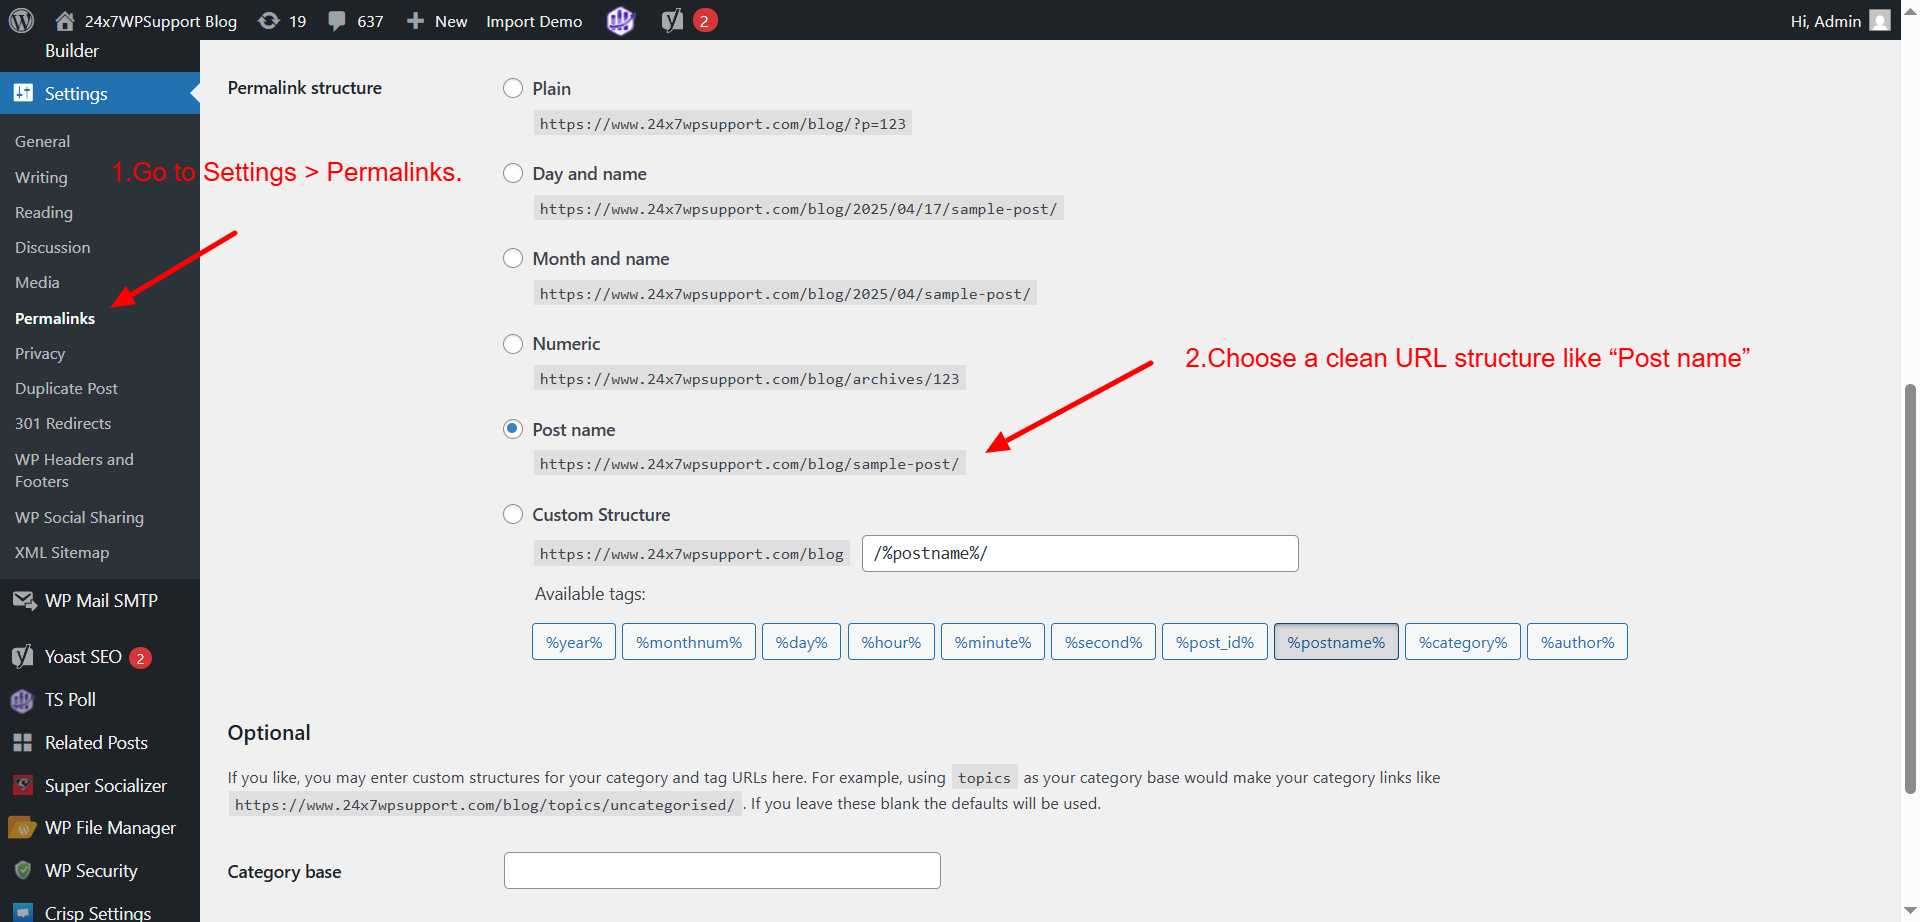The height and width of the screenshot is (922, 1920).
Task: Insert the %day% tag
Action: click(802, 642)
